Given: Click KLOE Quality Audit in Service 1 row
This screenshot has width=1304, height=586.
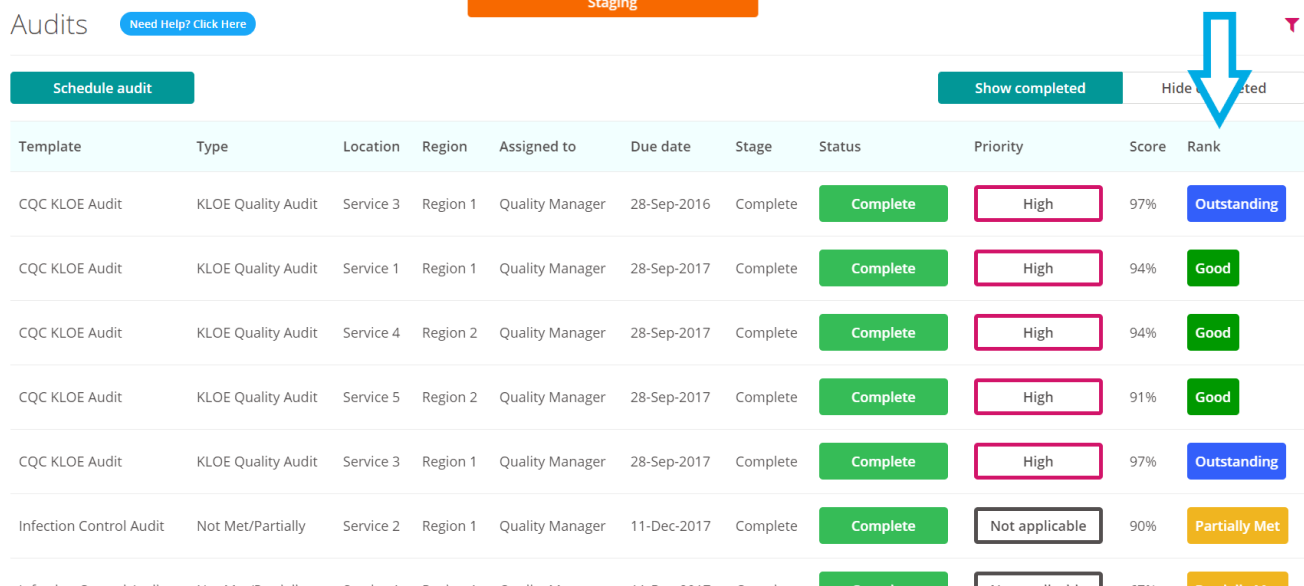Looking at the screenshot, I should pos(257,268).
